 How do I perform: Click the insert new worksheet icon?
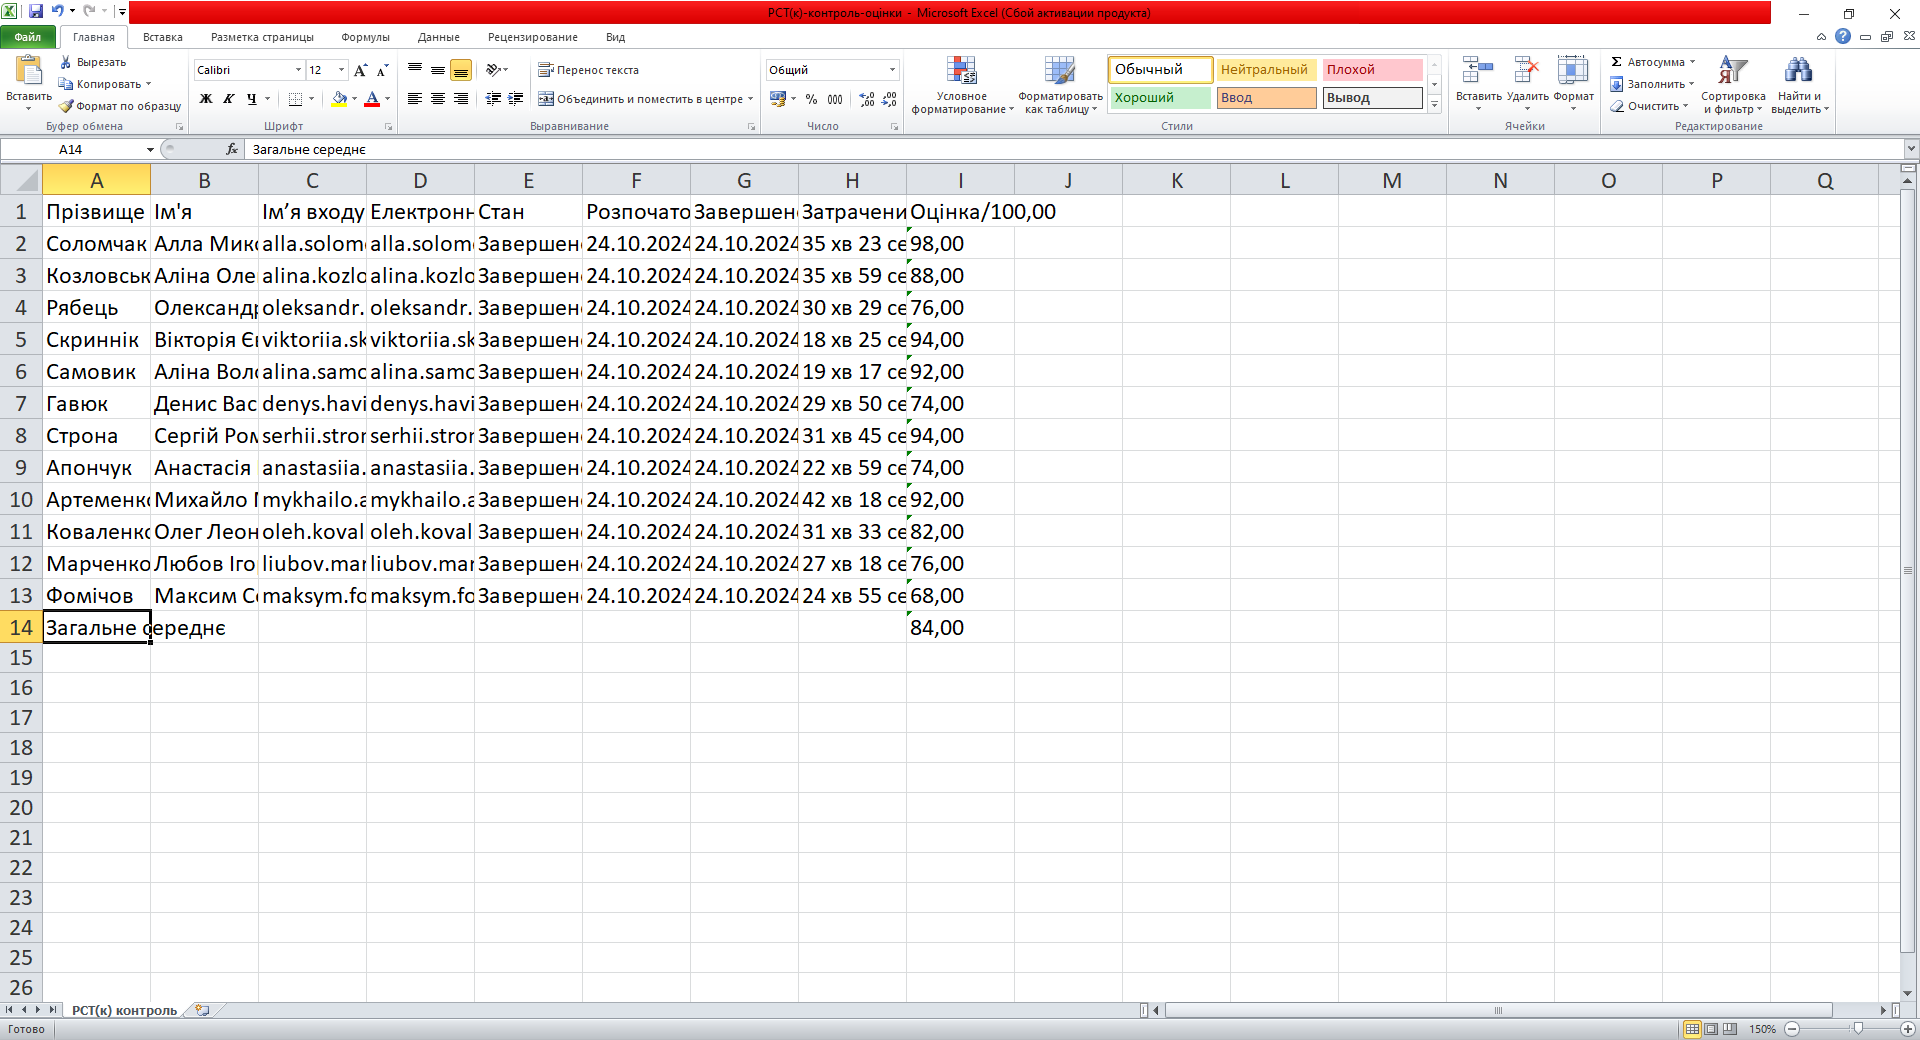click(x=202, y=1010)
